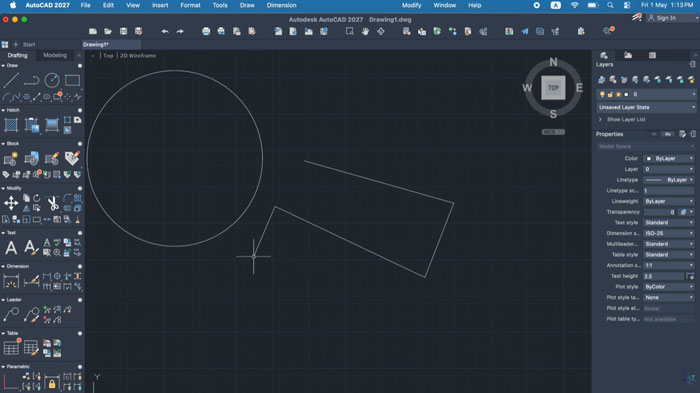Screen dimensions: 700x393
Task: Click the 2D Wireframe visual style label
Action: coord(138,56)
